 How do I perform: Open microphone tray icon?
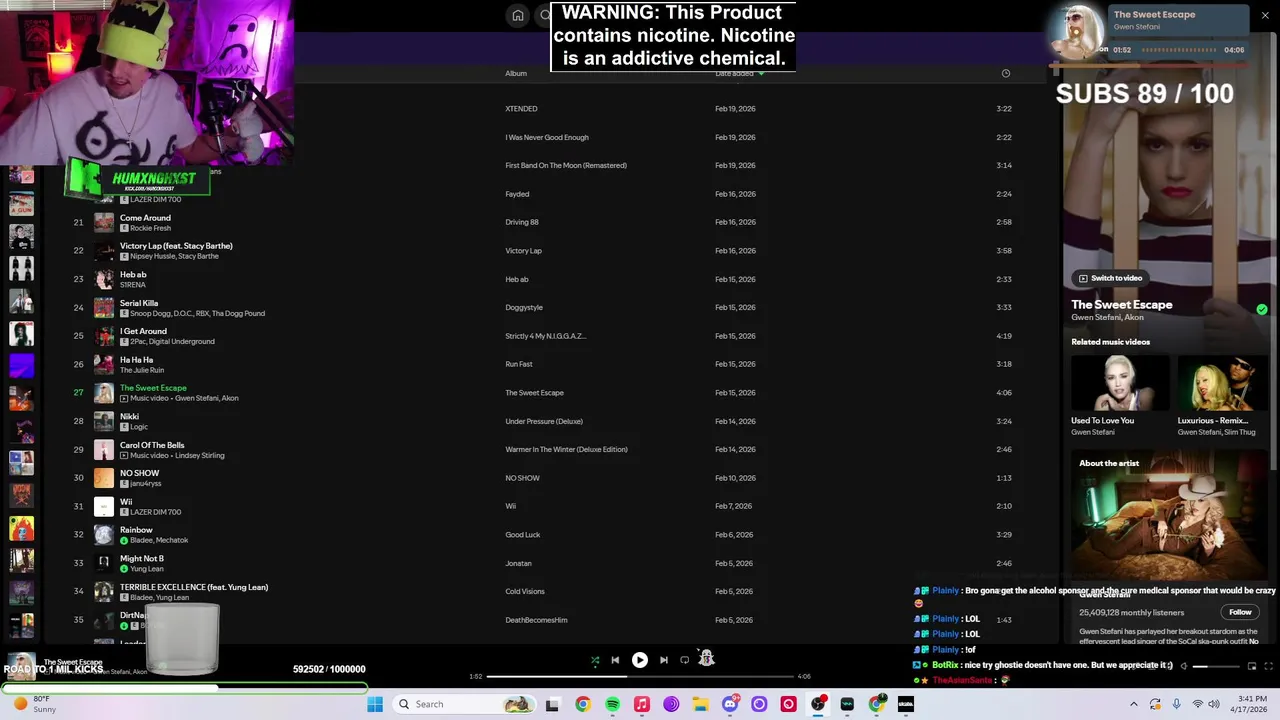click(x=1176, y=704)
